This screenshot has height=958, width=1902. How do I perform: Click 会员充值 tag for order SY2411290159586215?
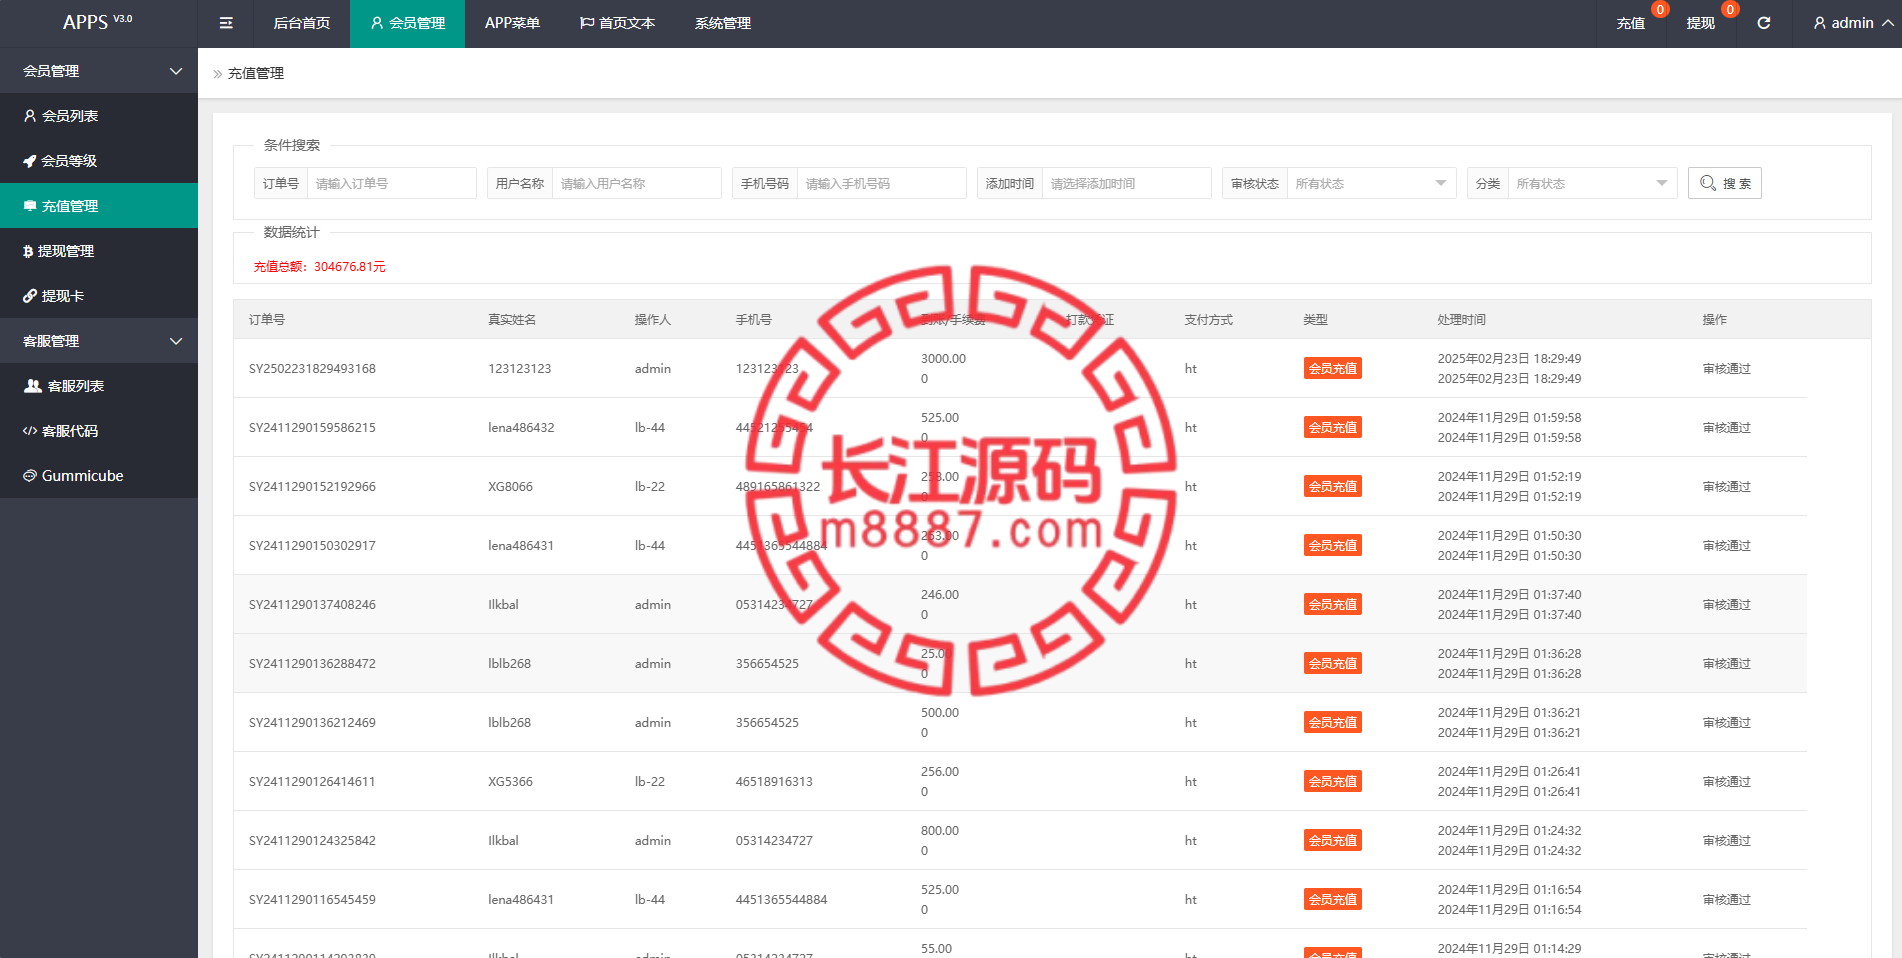click(1332, 427)
